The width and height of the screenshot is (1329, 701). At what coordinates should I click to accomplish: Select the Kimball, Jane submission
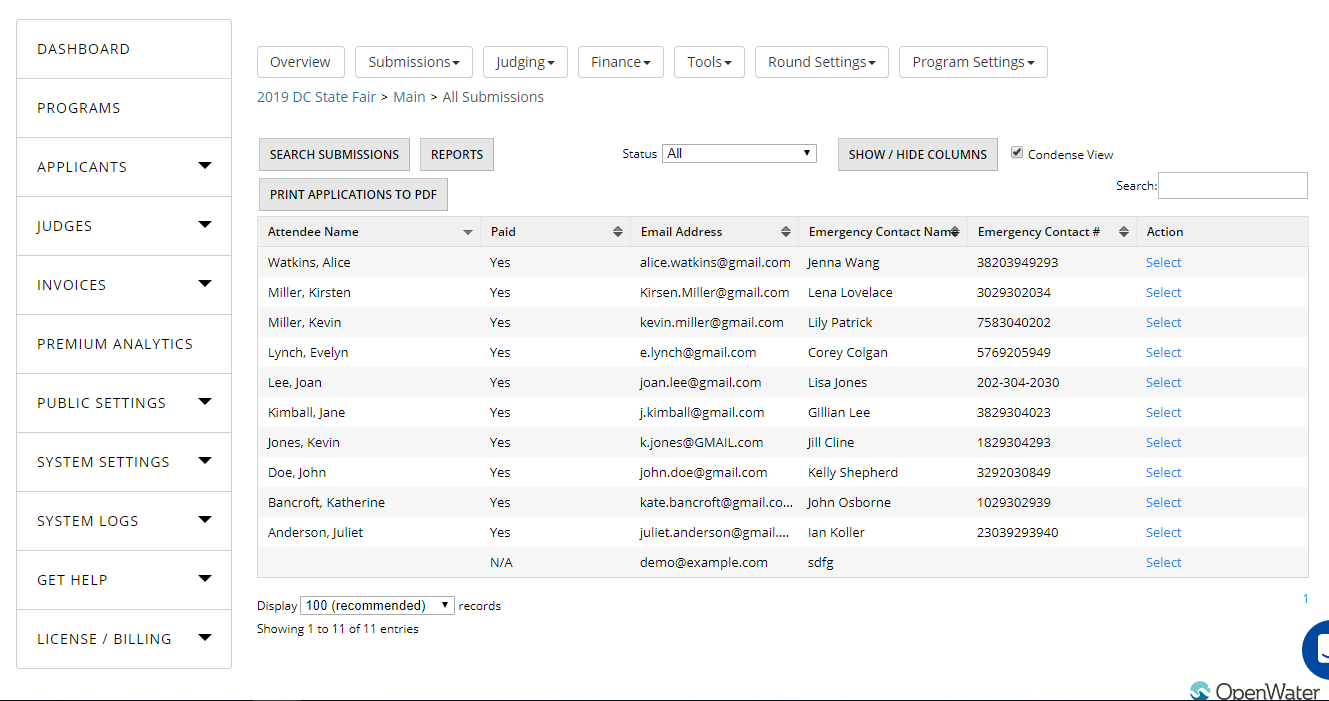(1164, 412)
